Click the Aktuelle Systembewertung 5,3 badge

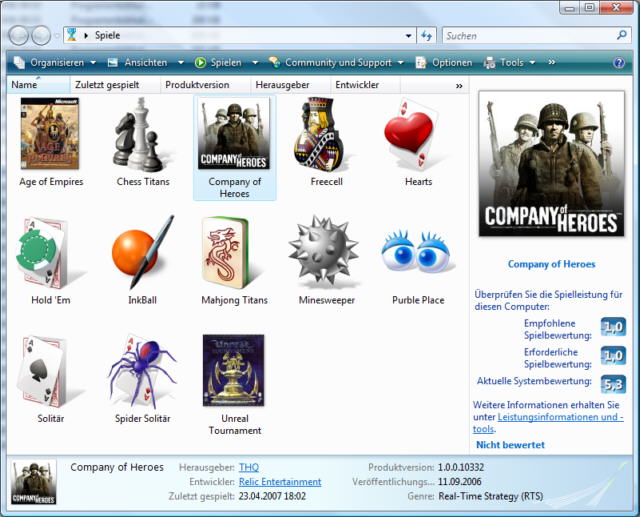pos(613,384)
